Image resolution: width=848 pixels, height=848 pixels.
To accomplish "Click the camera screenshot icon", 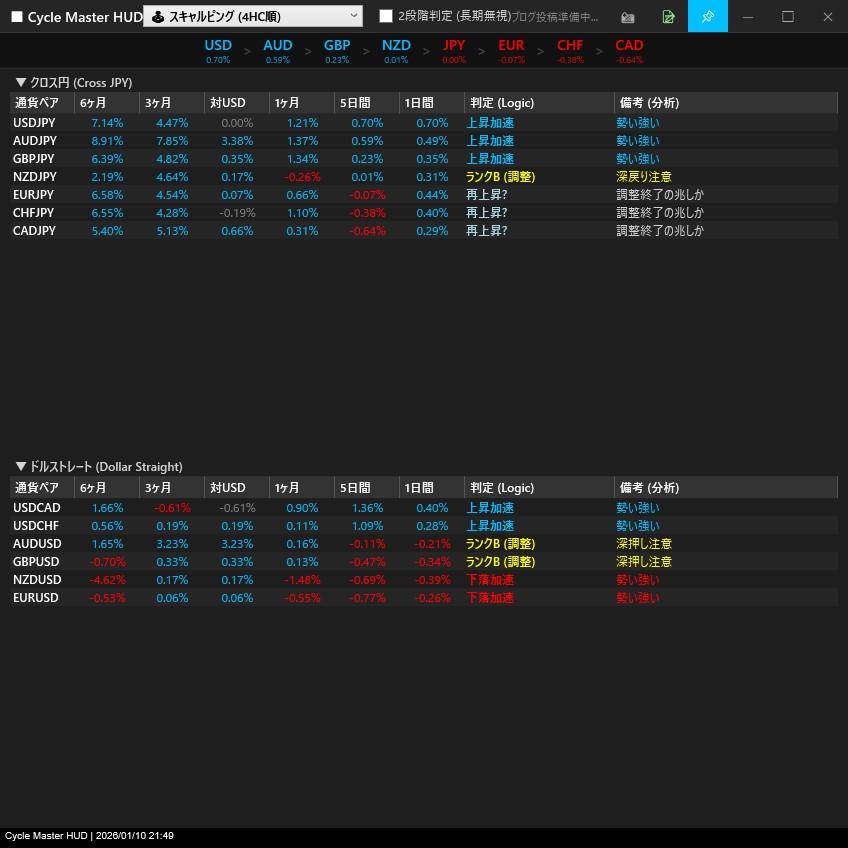I will [x=628, y=17].
